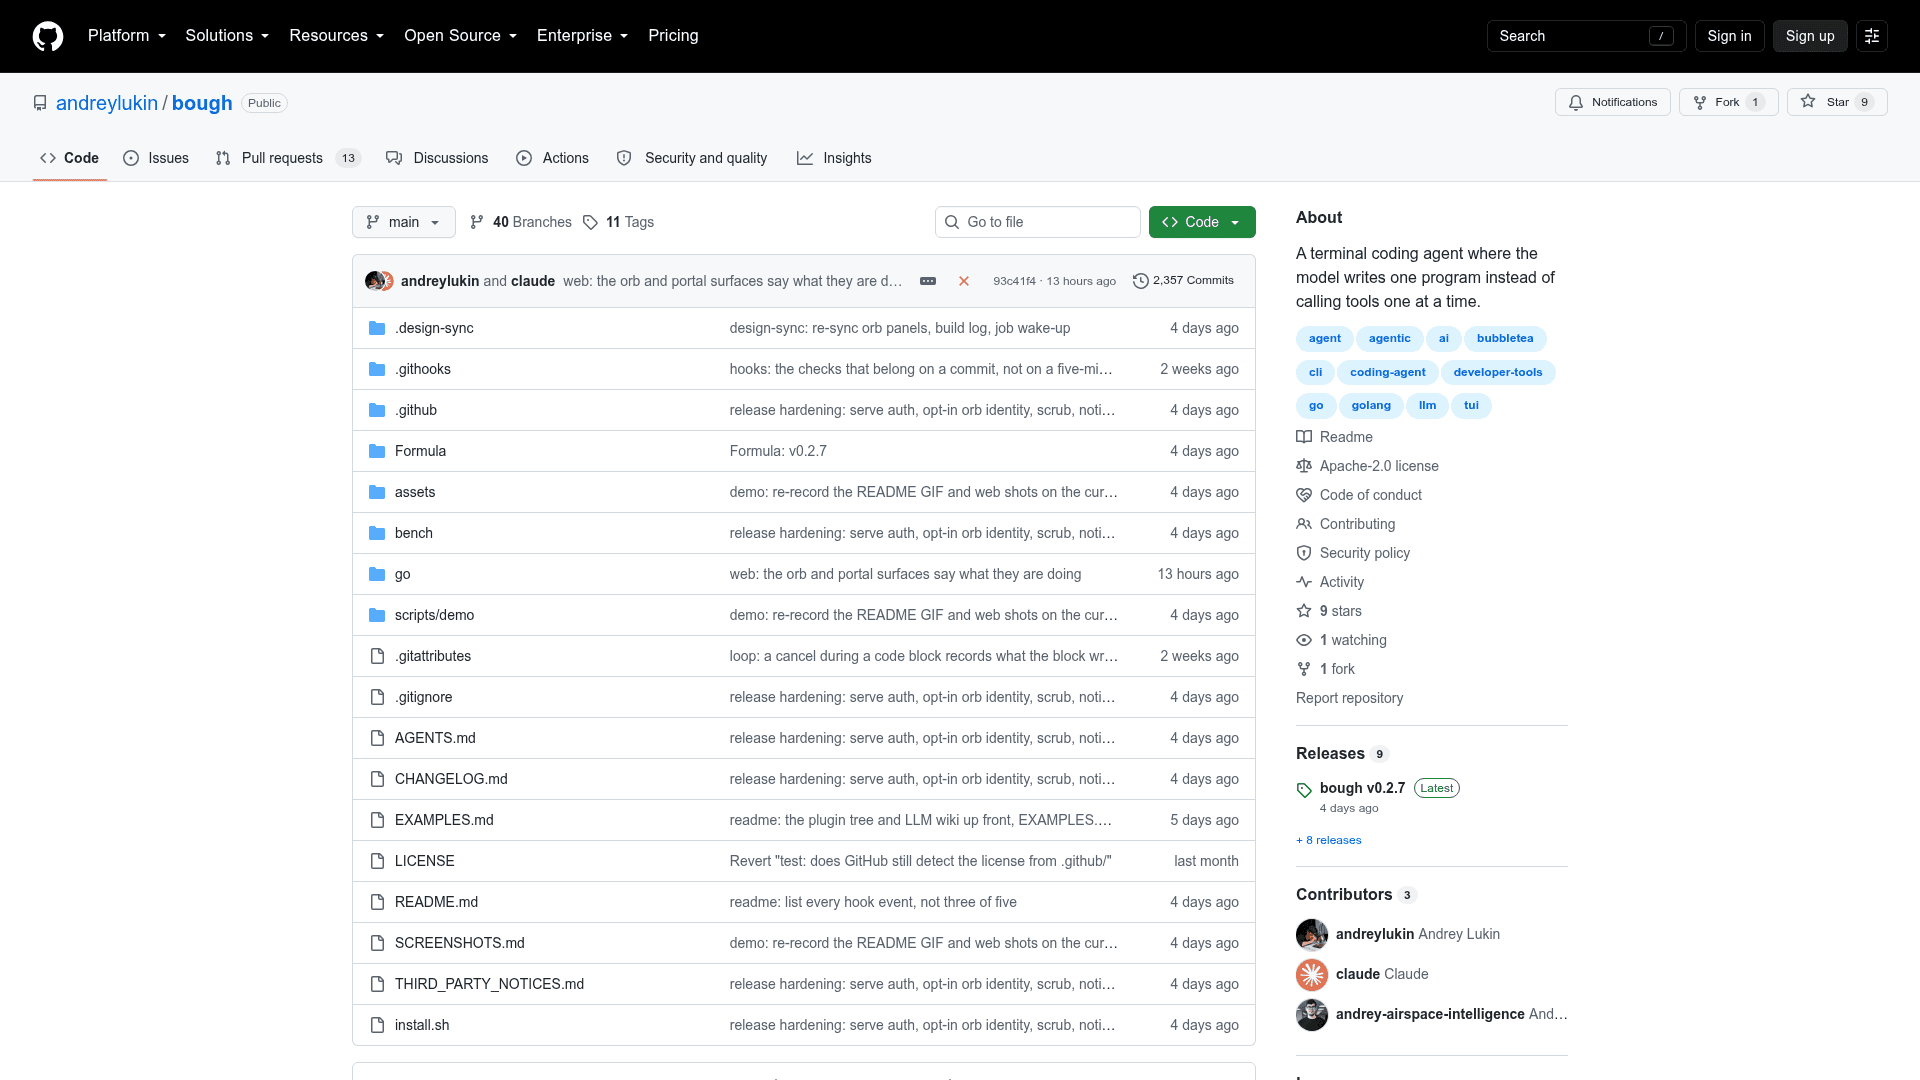Click the .design-sync folder icon
Screen dimensions: 1920x1080
[x=377, y=328]
